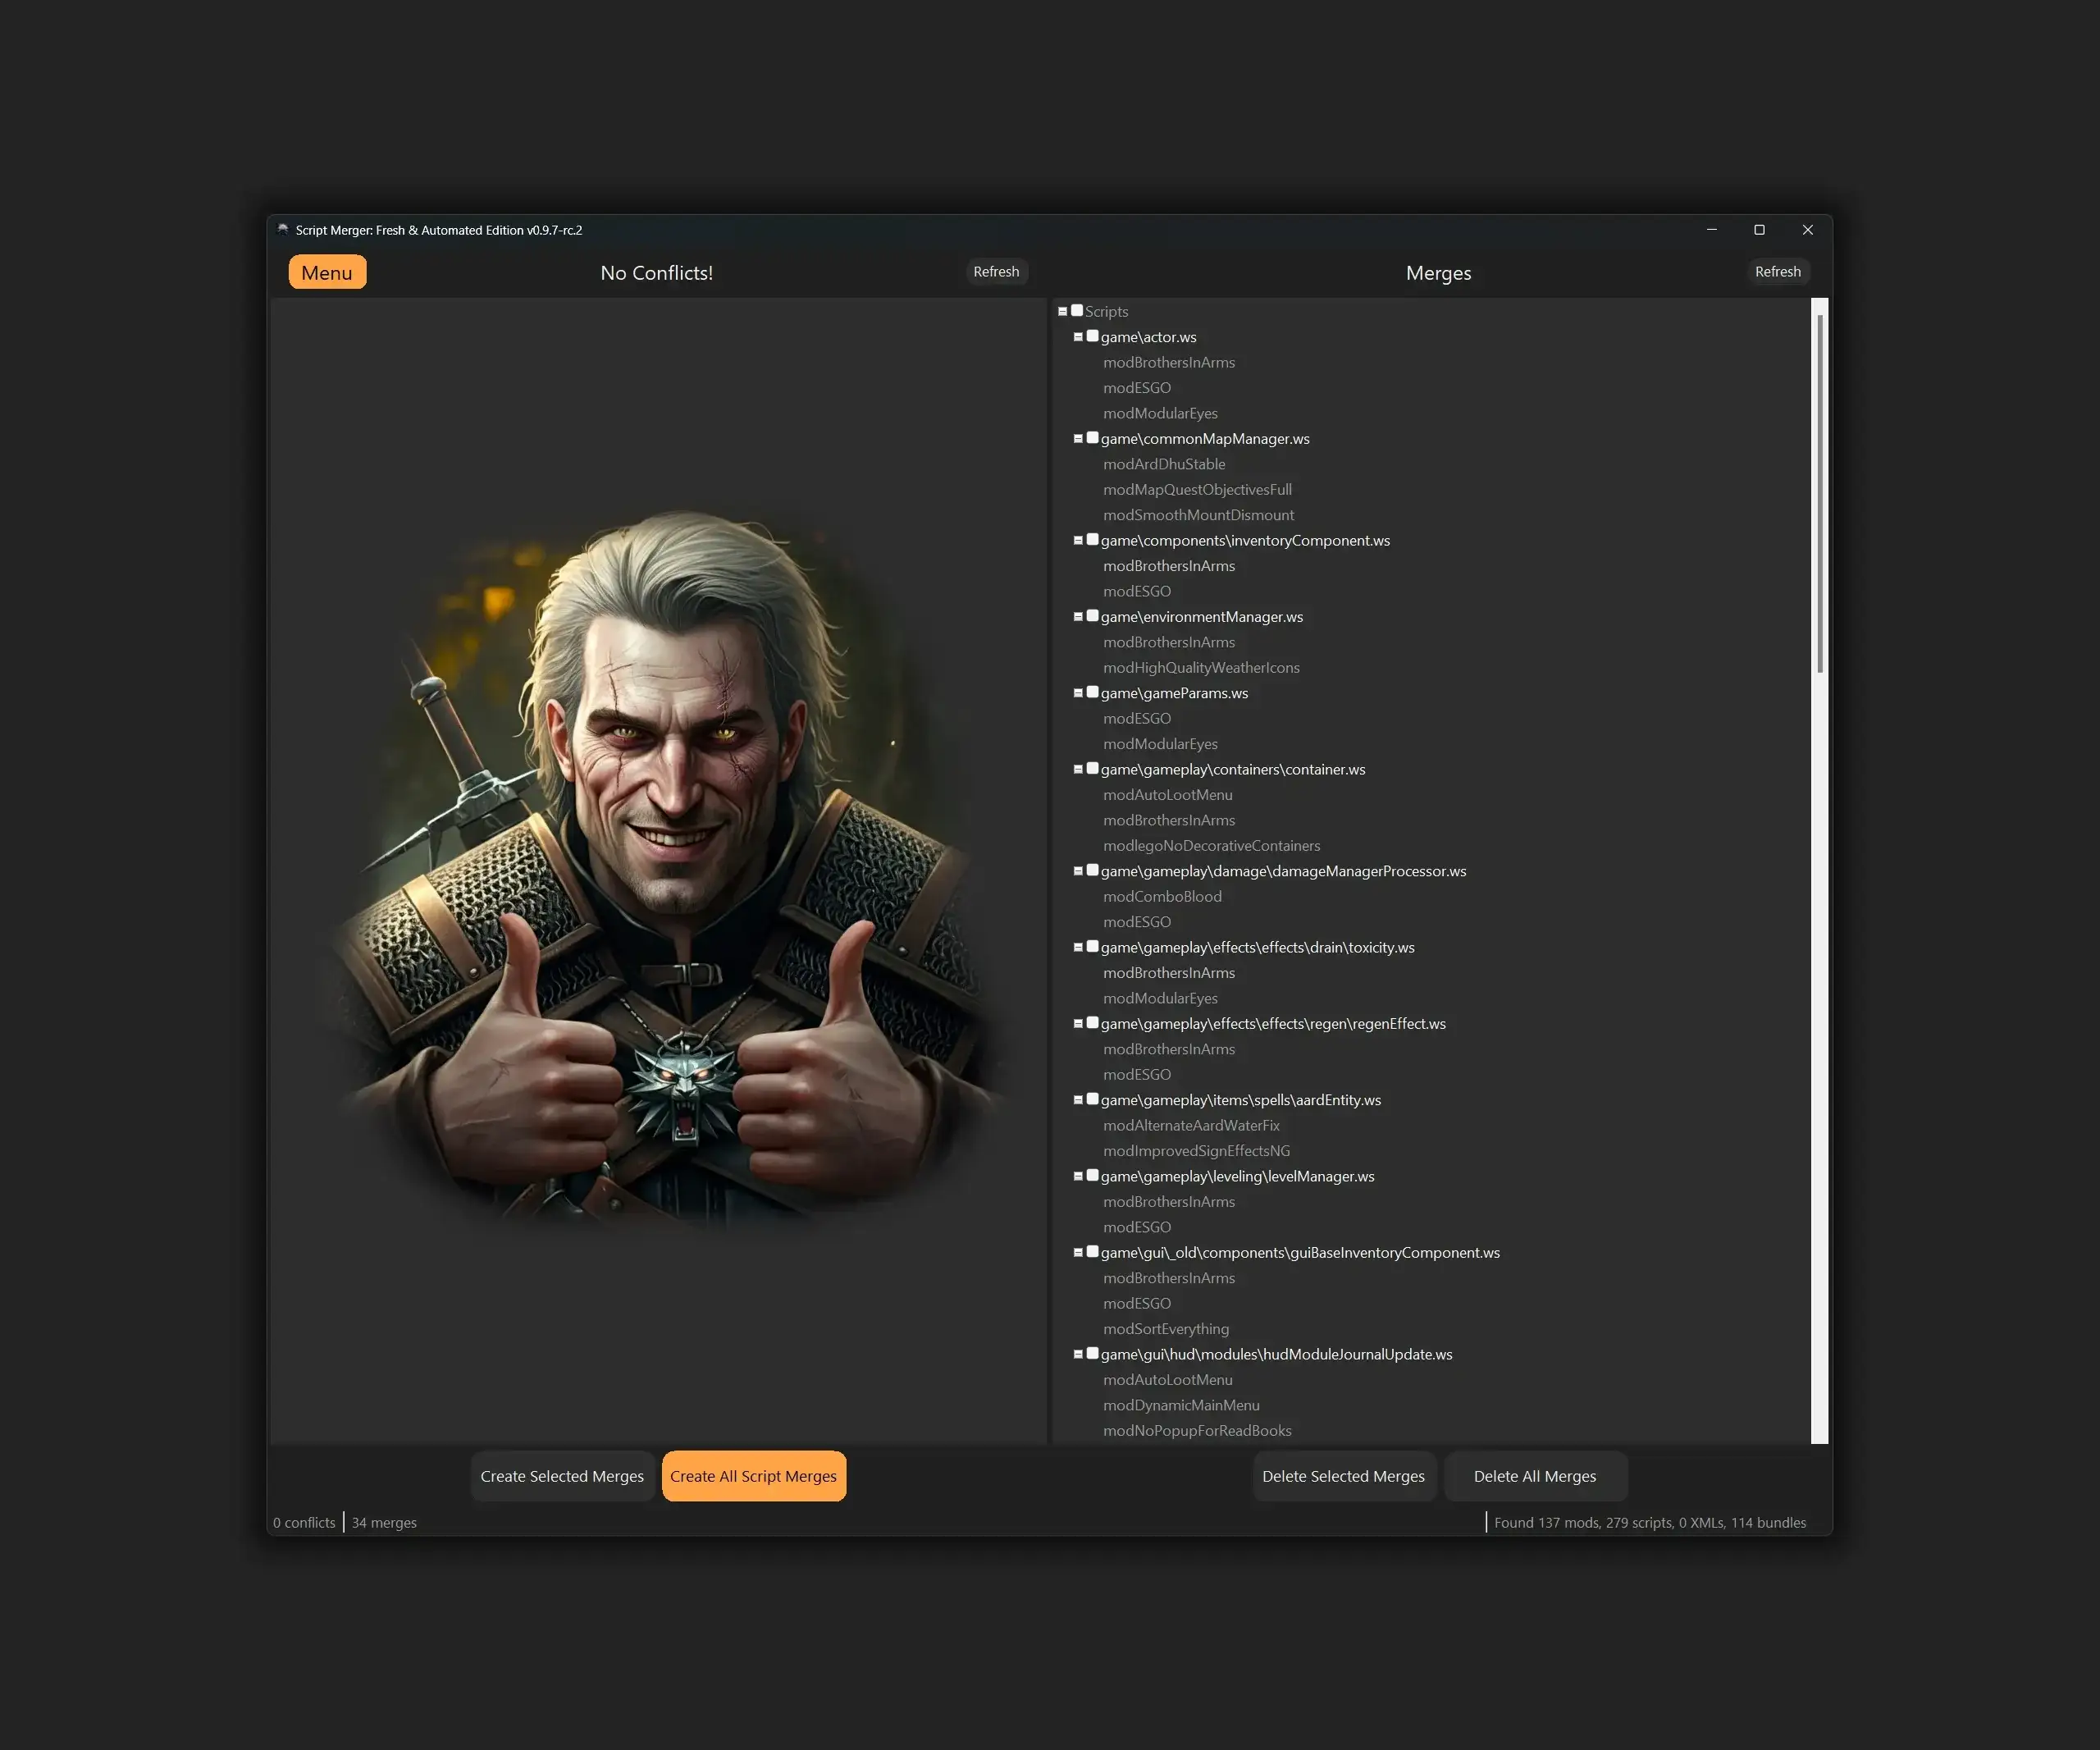Viewport: 2100px width, 1750px height.
Task: Click the Script Merger wolf icon in titlebar
Action: (283, 230)
